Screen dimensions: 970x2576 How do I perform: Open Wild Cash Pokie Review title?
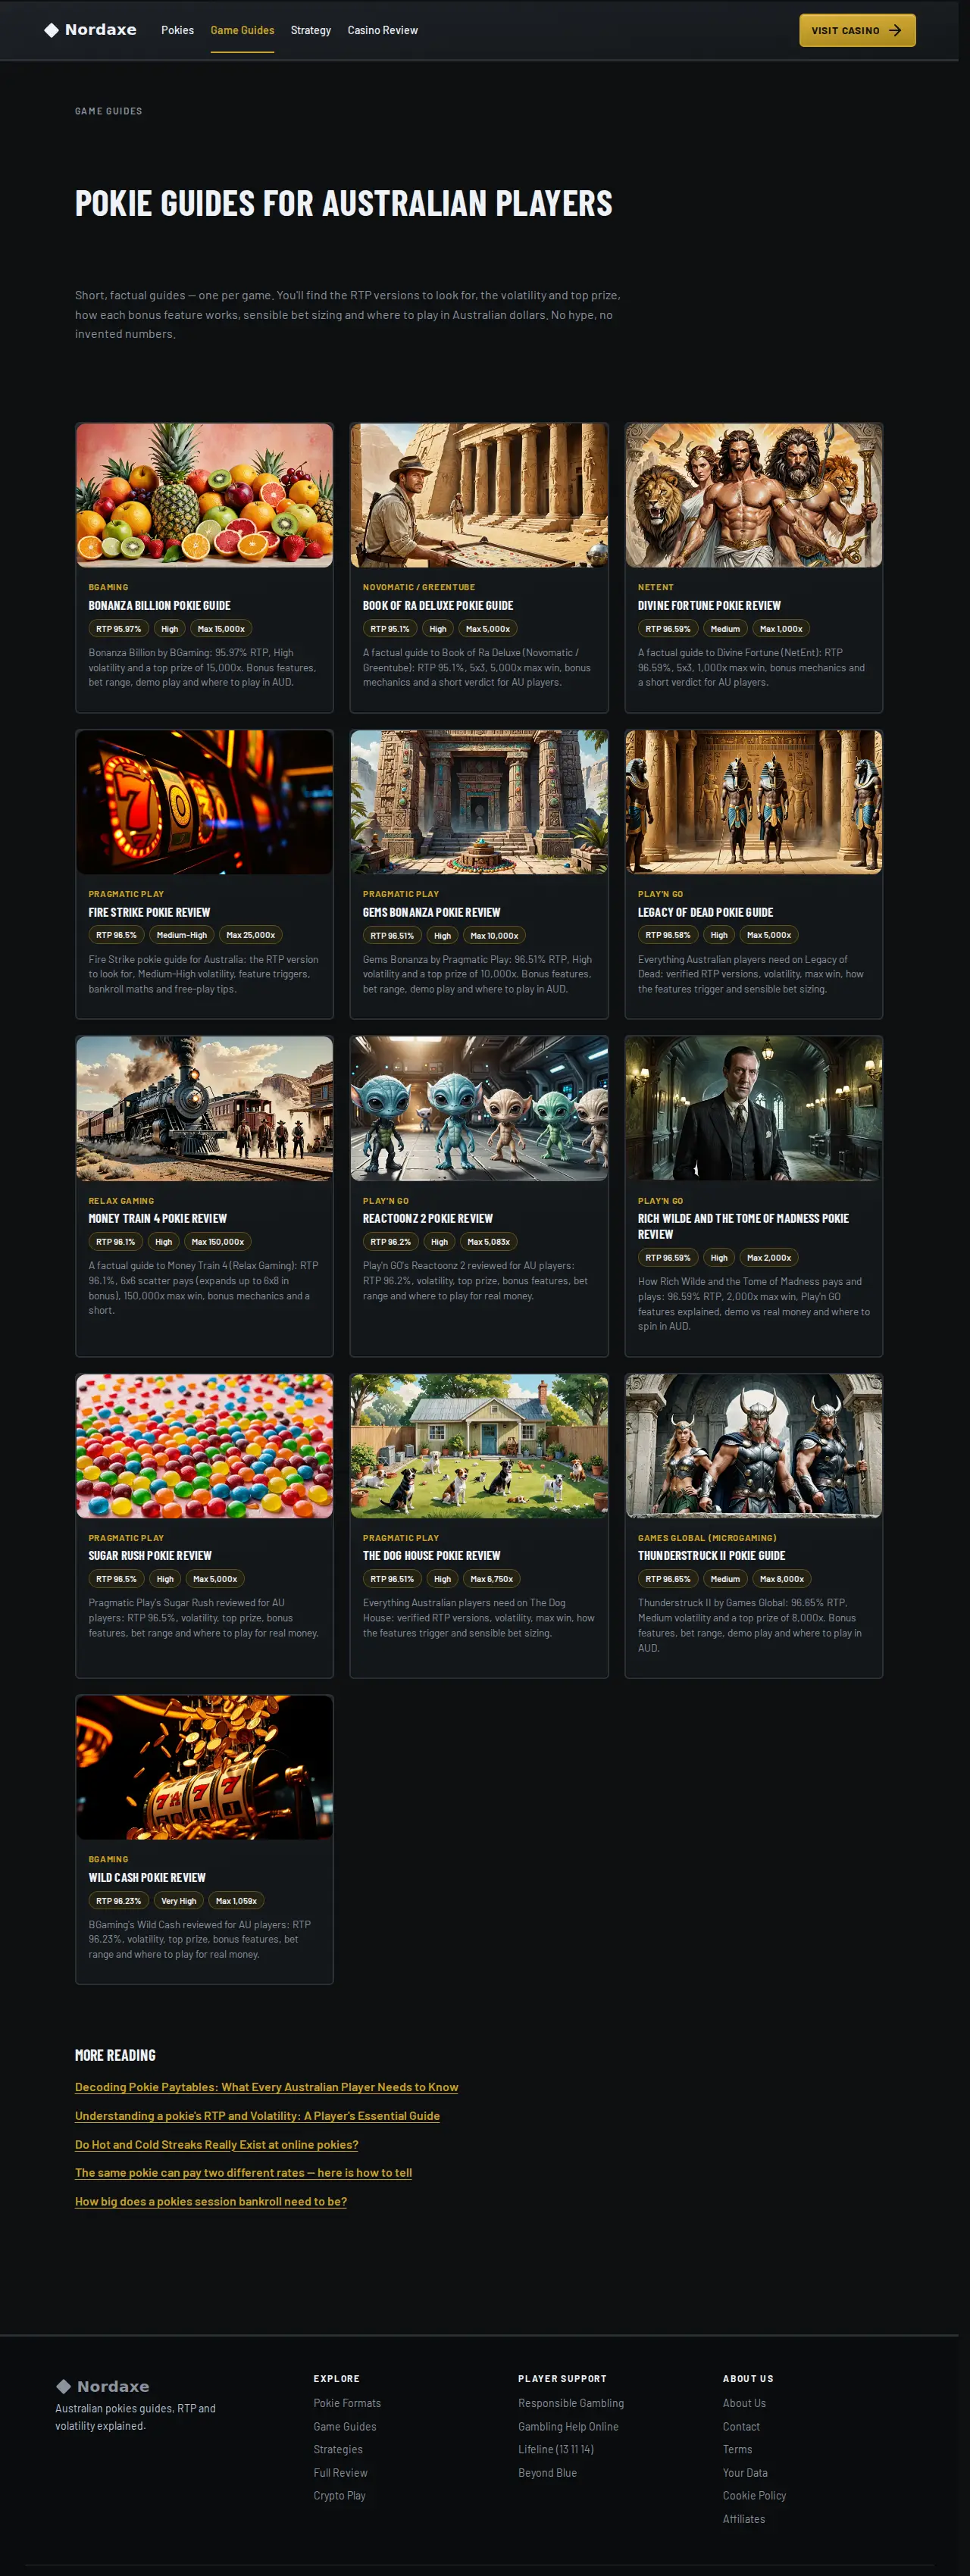click(x=147, y=1877)
